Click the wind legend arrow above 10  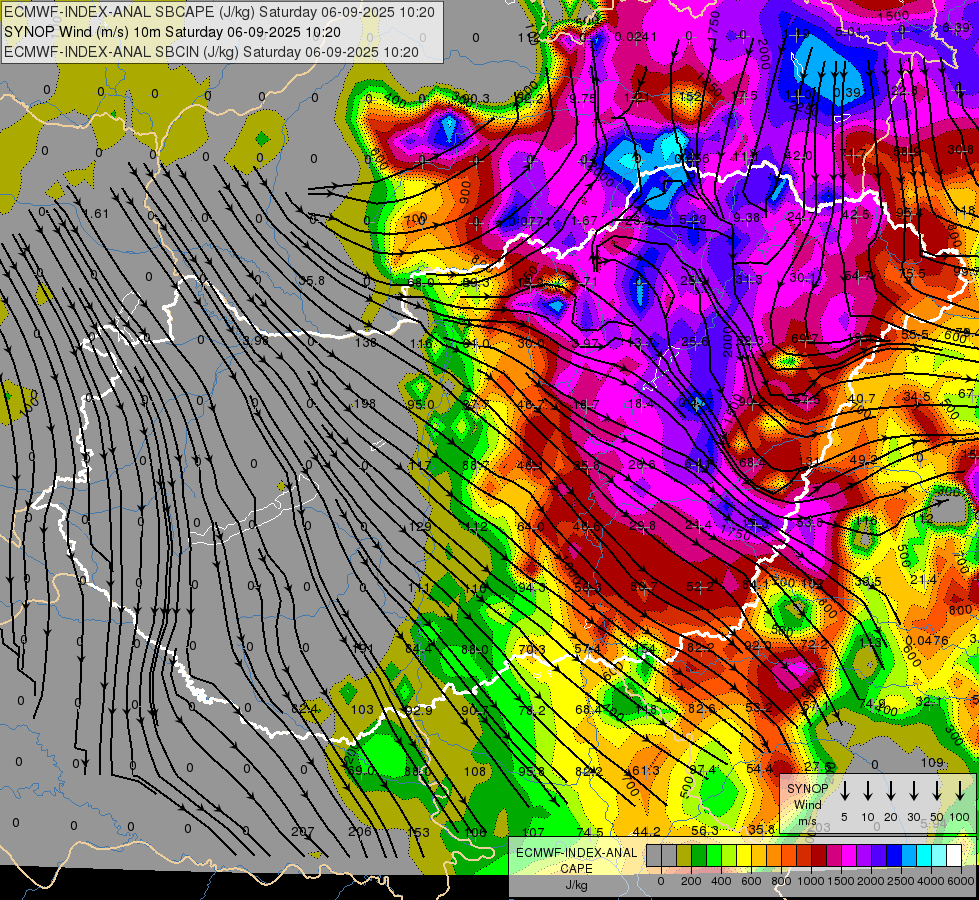(x=867, y=791)
